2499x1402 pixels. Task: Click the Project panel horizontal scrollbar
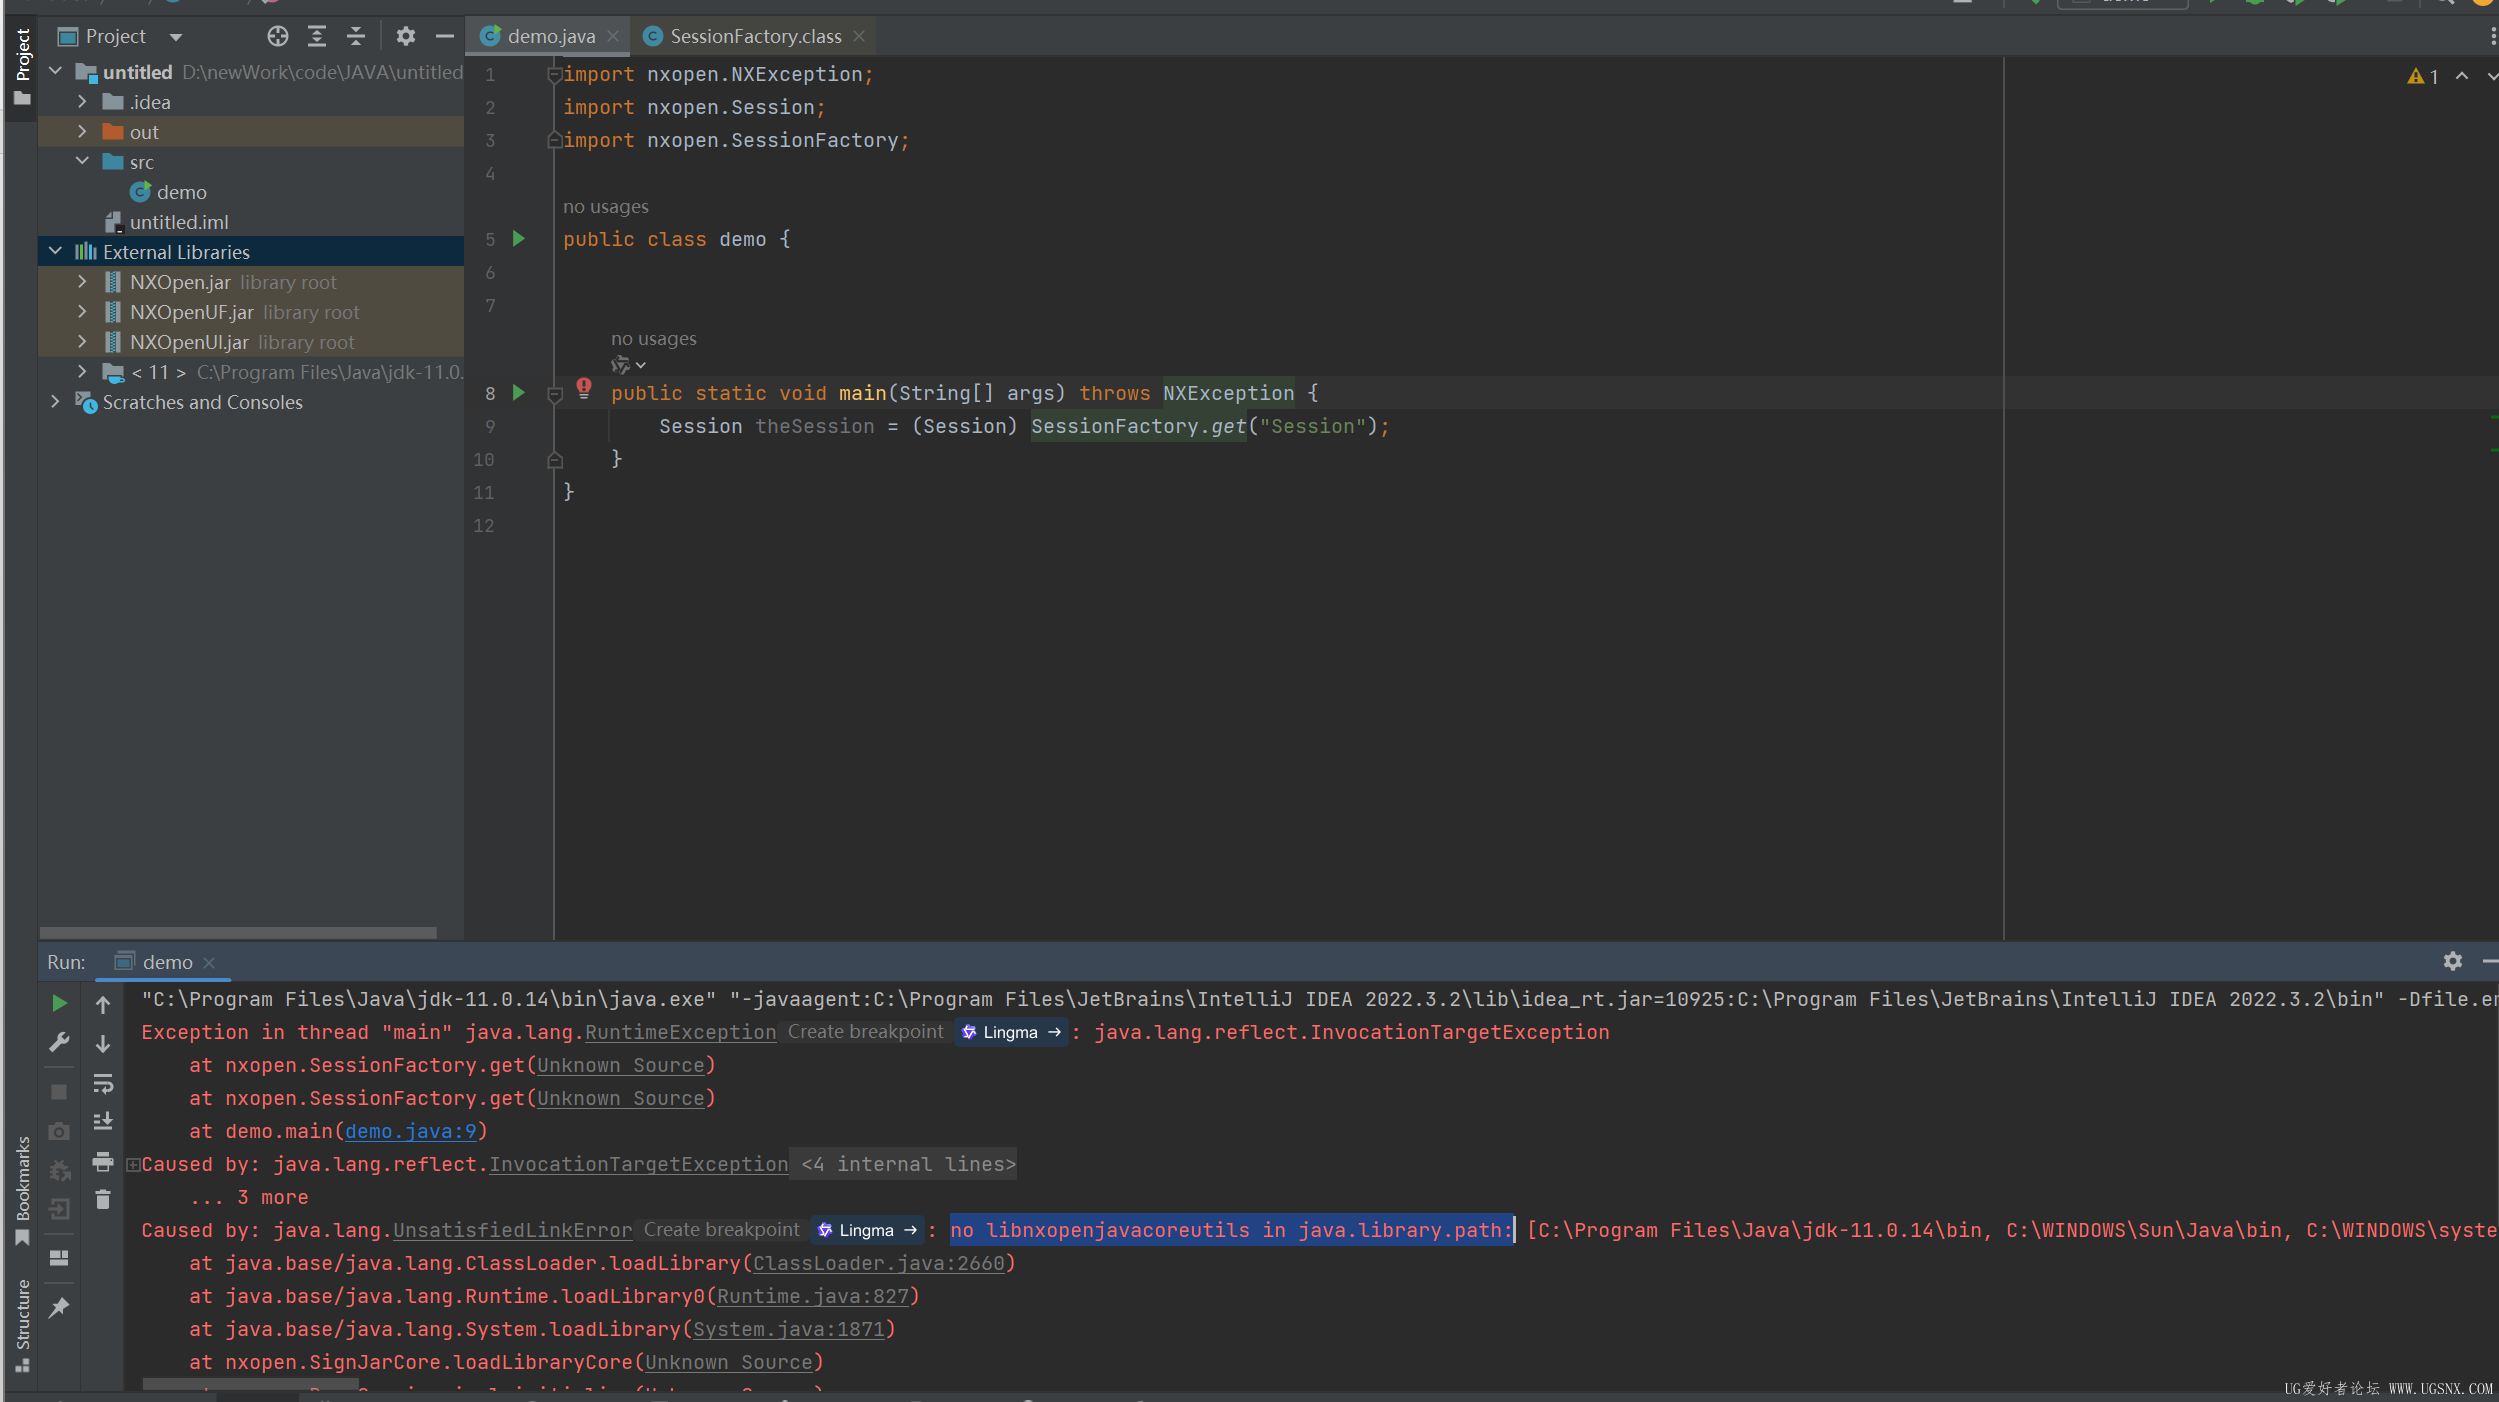pos(238,932)
